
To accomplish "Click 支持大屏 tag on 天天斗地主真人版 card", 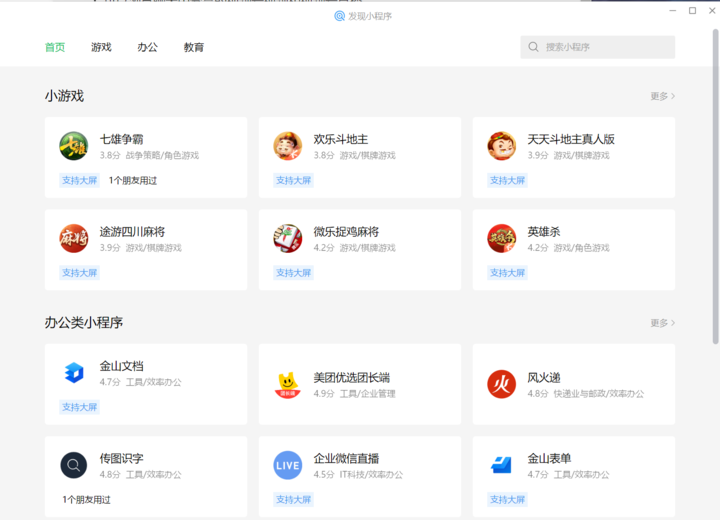I will coord(507,181).
